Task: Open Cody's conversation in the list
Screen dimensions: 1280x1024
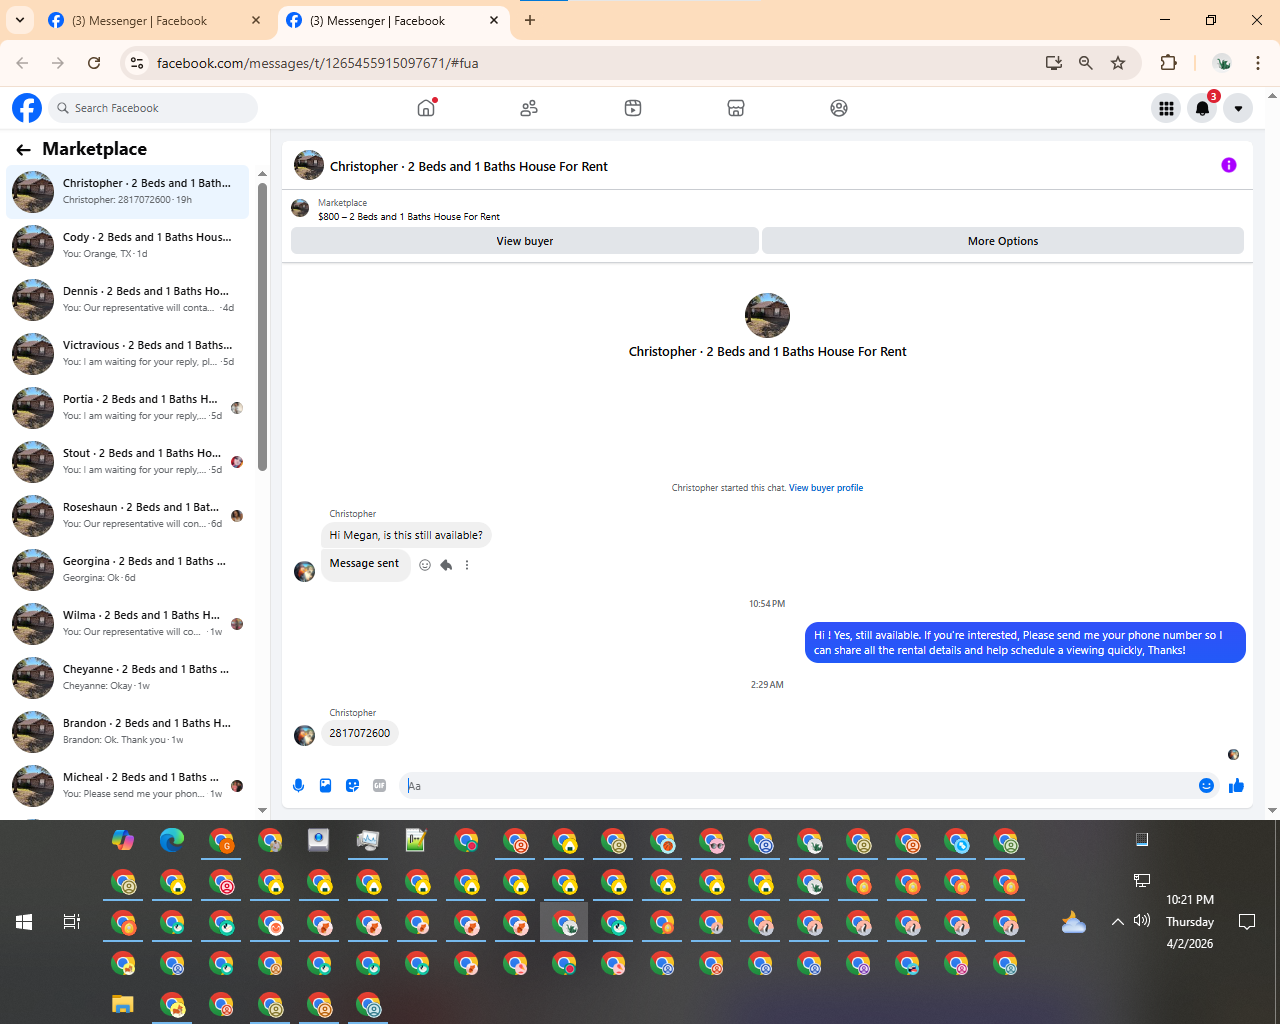Action: pyautogui.click(x=128, y=246)
